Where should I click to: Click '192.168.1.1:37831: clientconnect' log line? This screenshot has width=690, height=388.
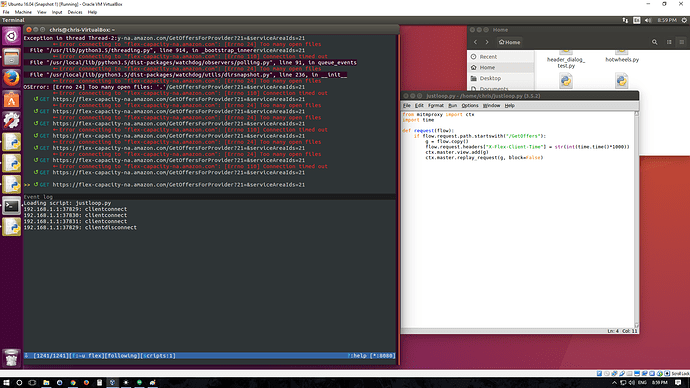(x=75, y=222)
